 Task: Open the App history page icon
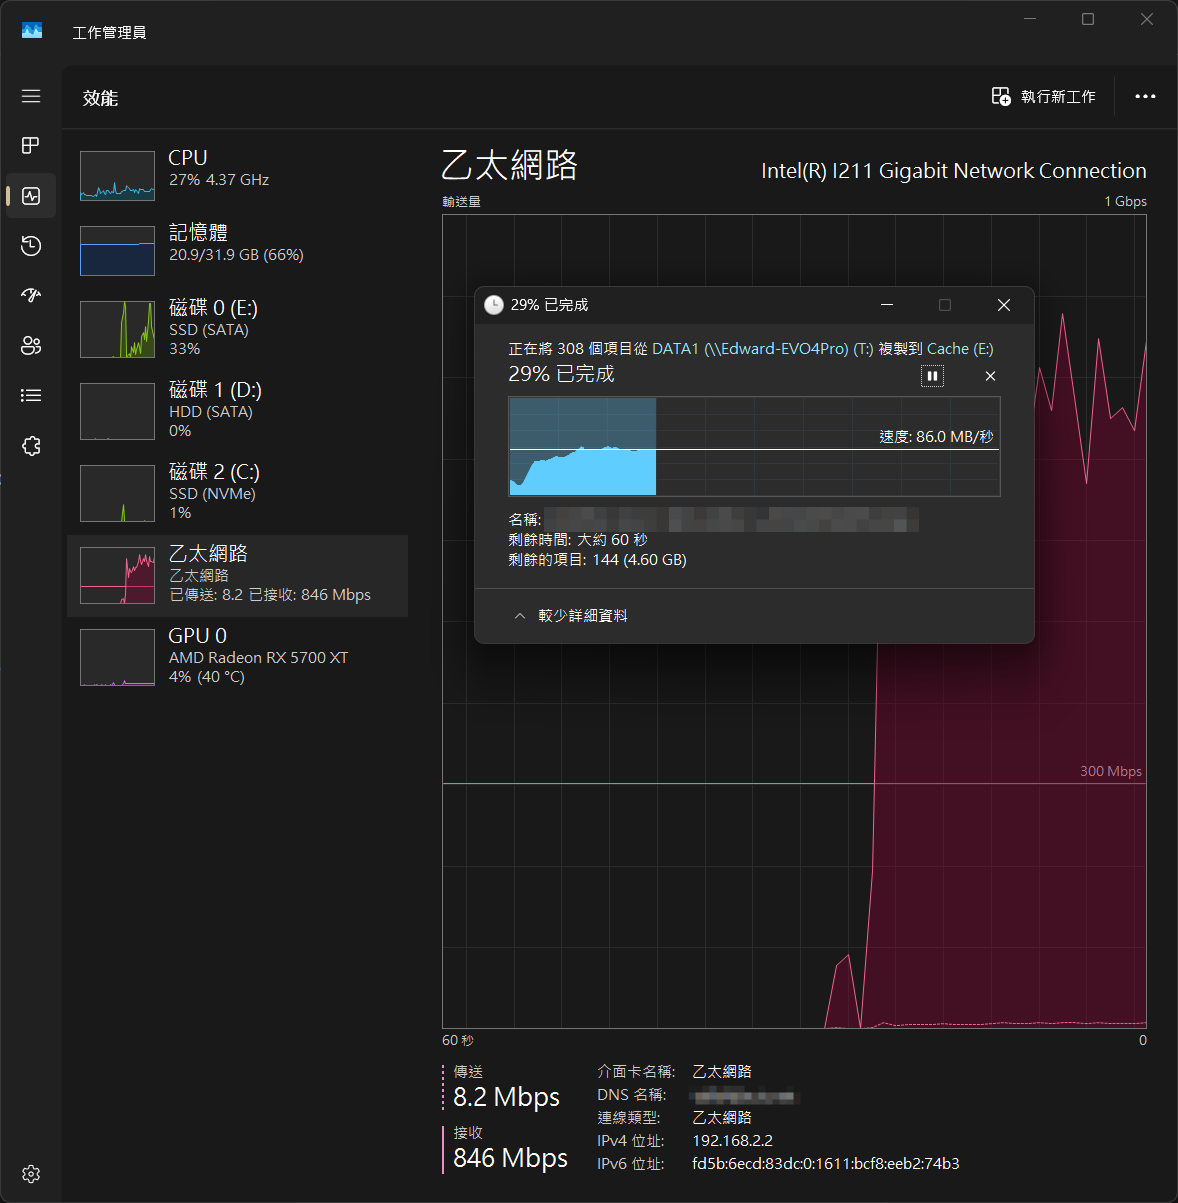pyautogui.click(x=31, y=246)
